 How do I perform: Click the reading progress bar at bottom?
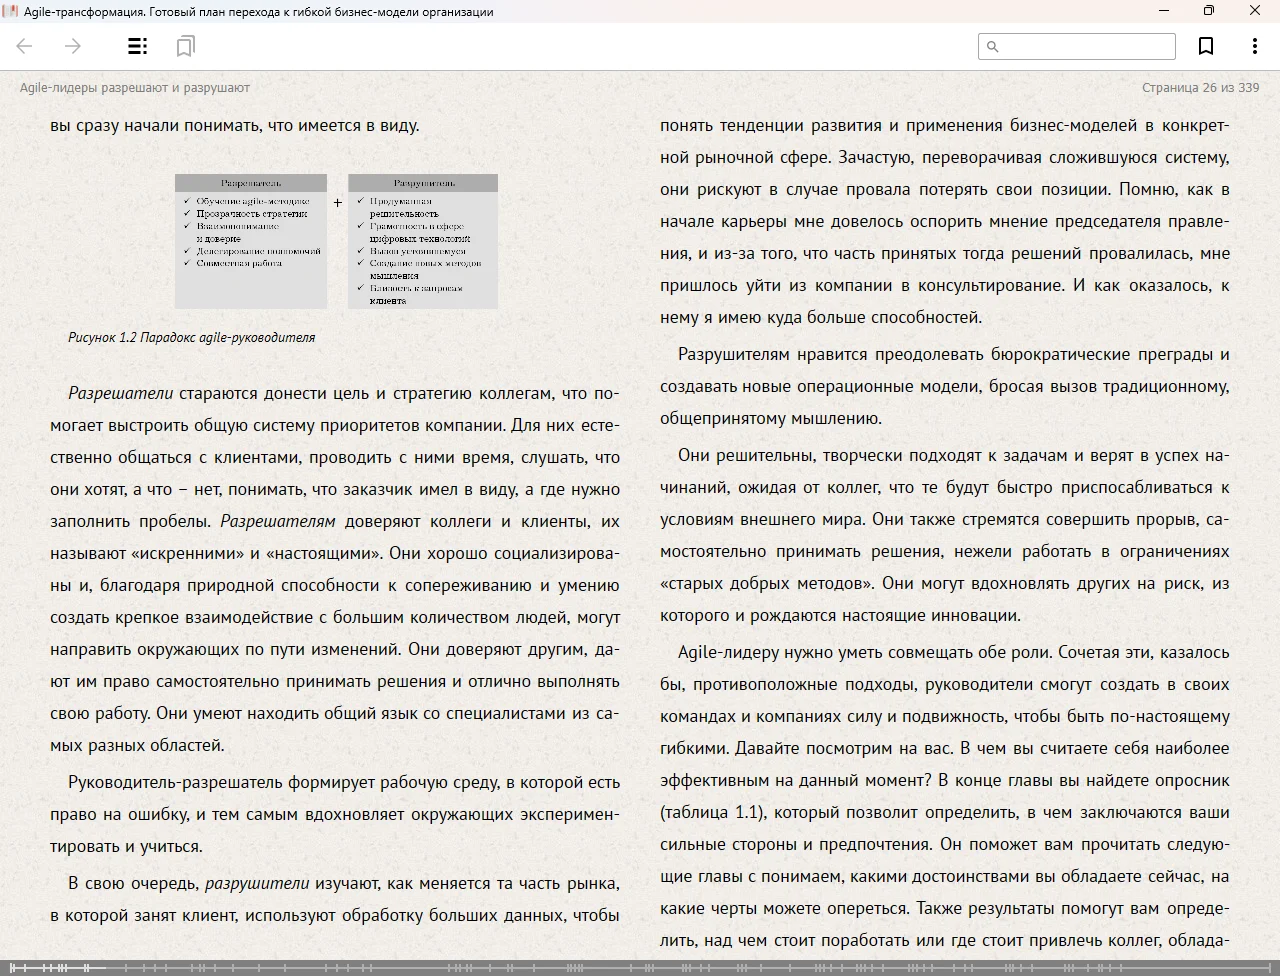click(640, 967)
